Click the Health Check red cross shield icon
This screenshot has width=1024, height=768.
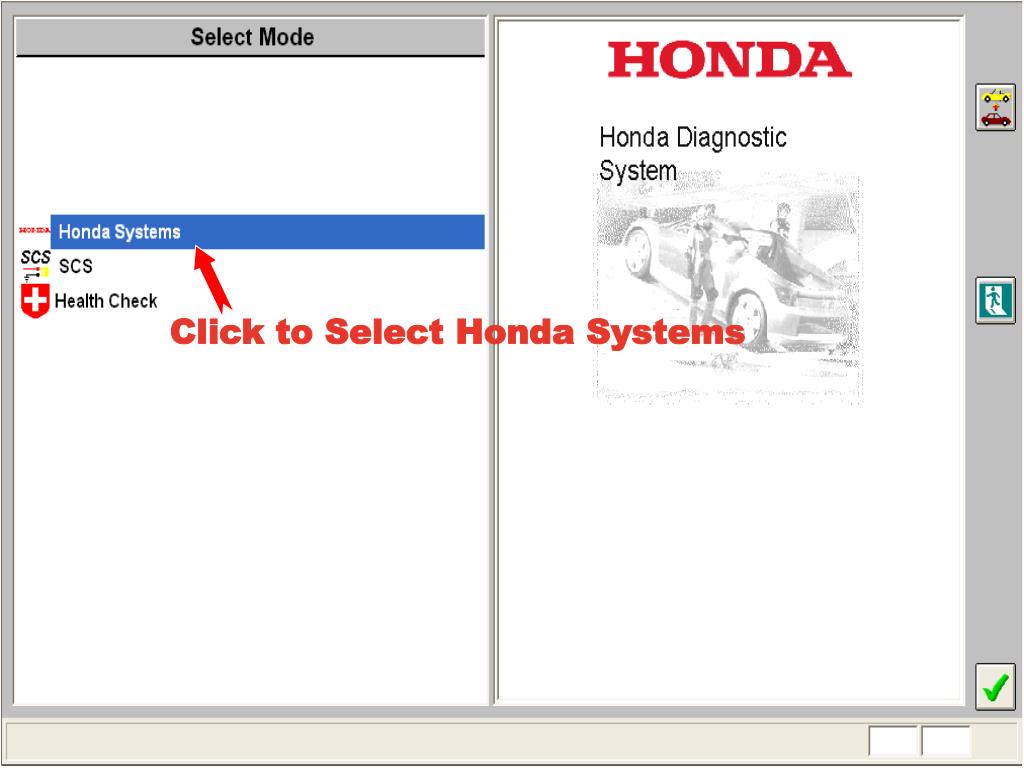tap(35, 301)
